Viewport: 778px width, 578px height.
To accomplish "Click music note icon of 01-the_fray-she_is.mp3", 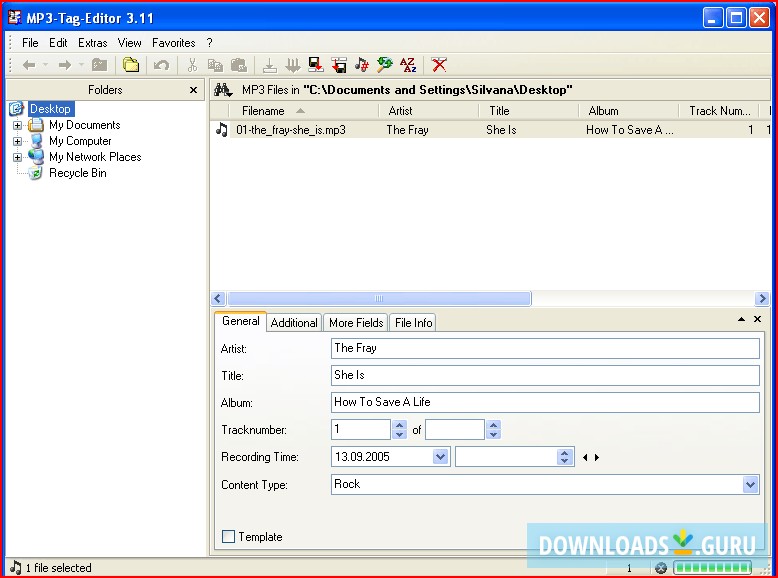I will click(222, 130).
